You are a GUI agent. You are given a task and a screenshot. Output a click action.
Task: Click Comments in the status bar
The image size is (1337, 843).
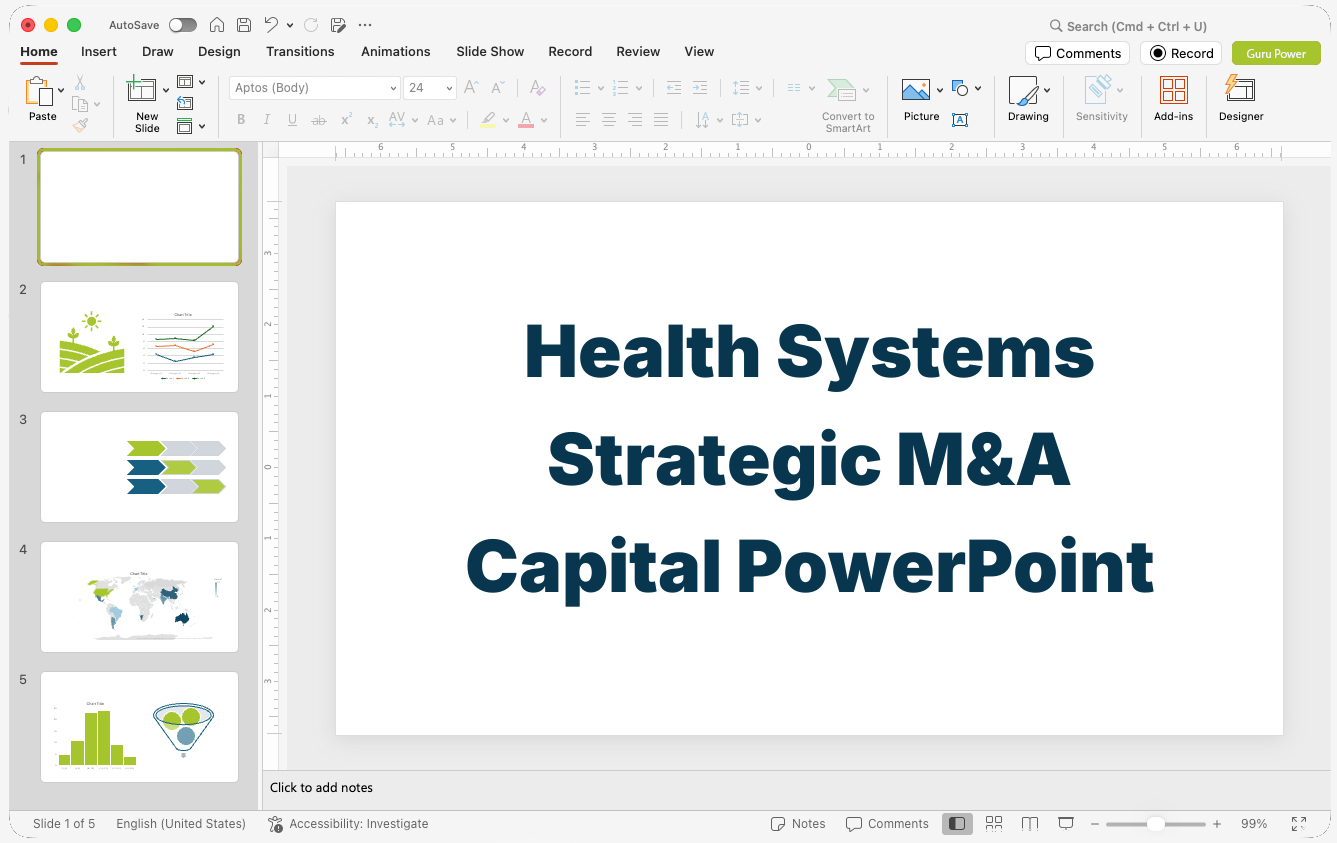pos(887,824)
